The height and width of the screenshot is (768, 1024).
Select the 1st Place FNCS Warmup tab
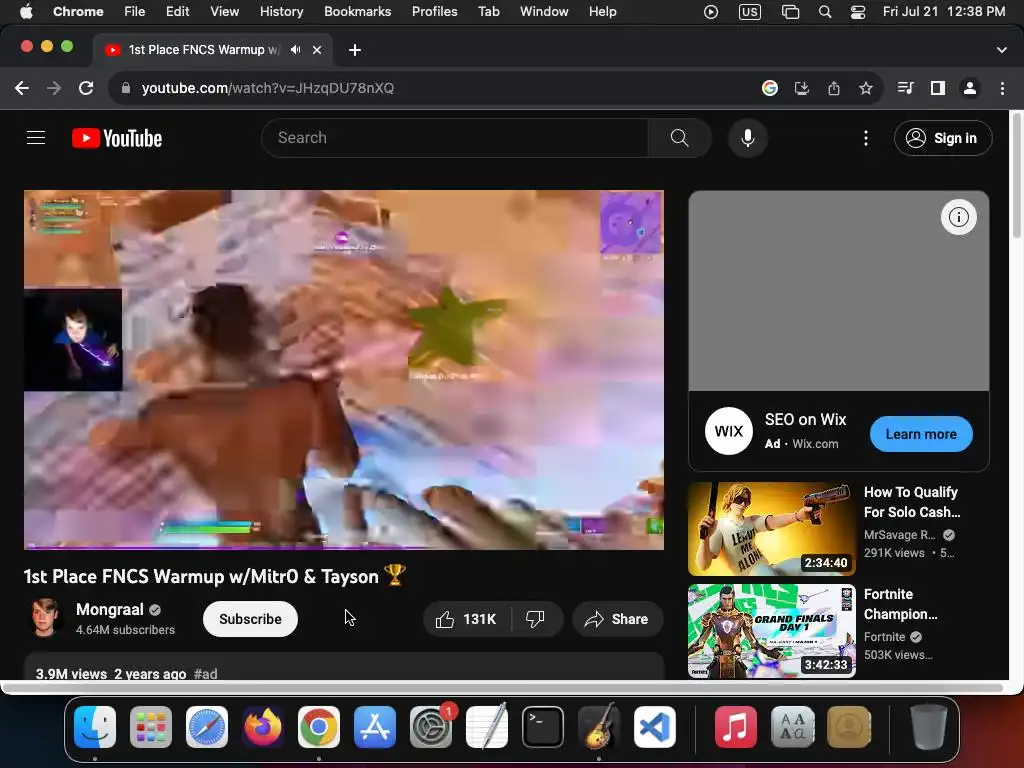202,50
